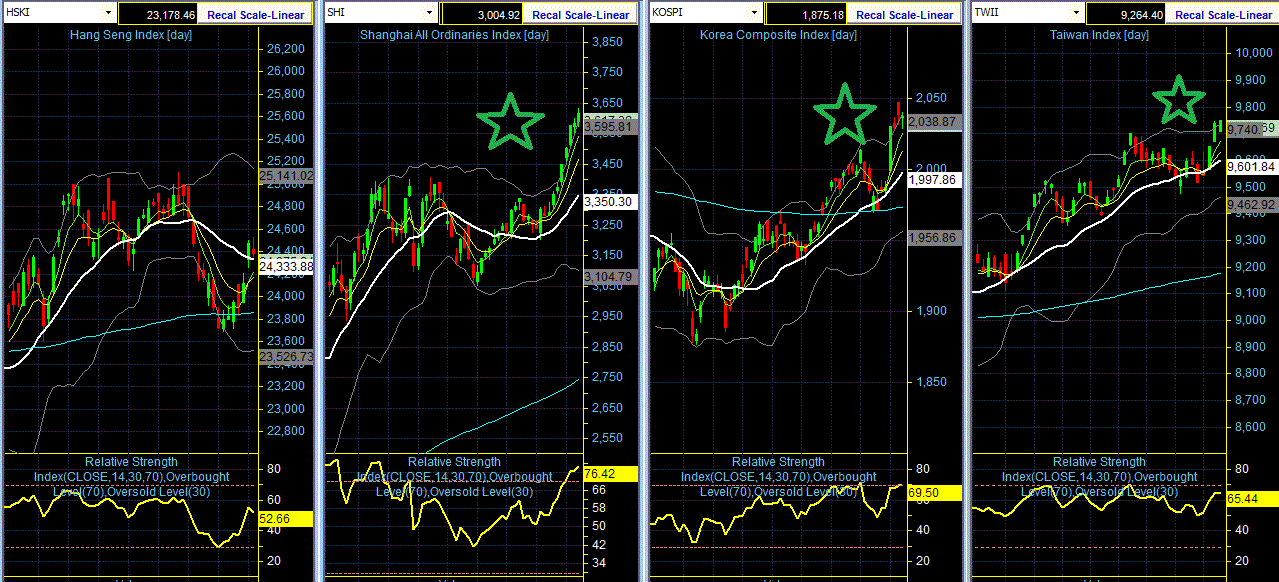Click the Relative Strength label under Hang Seng
Viewport: 1279px width, 582px height.
131,462
